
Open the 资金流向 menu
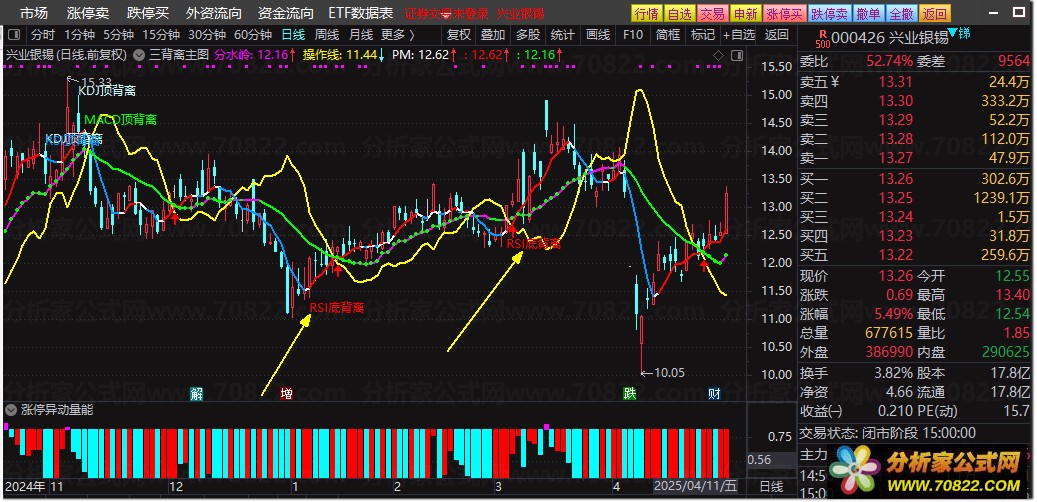click(x=285, y=13)
